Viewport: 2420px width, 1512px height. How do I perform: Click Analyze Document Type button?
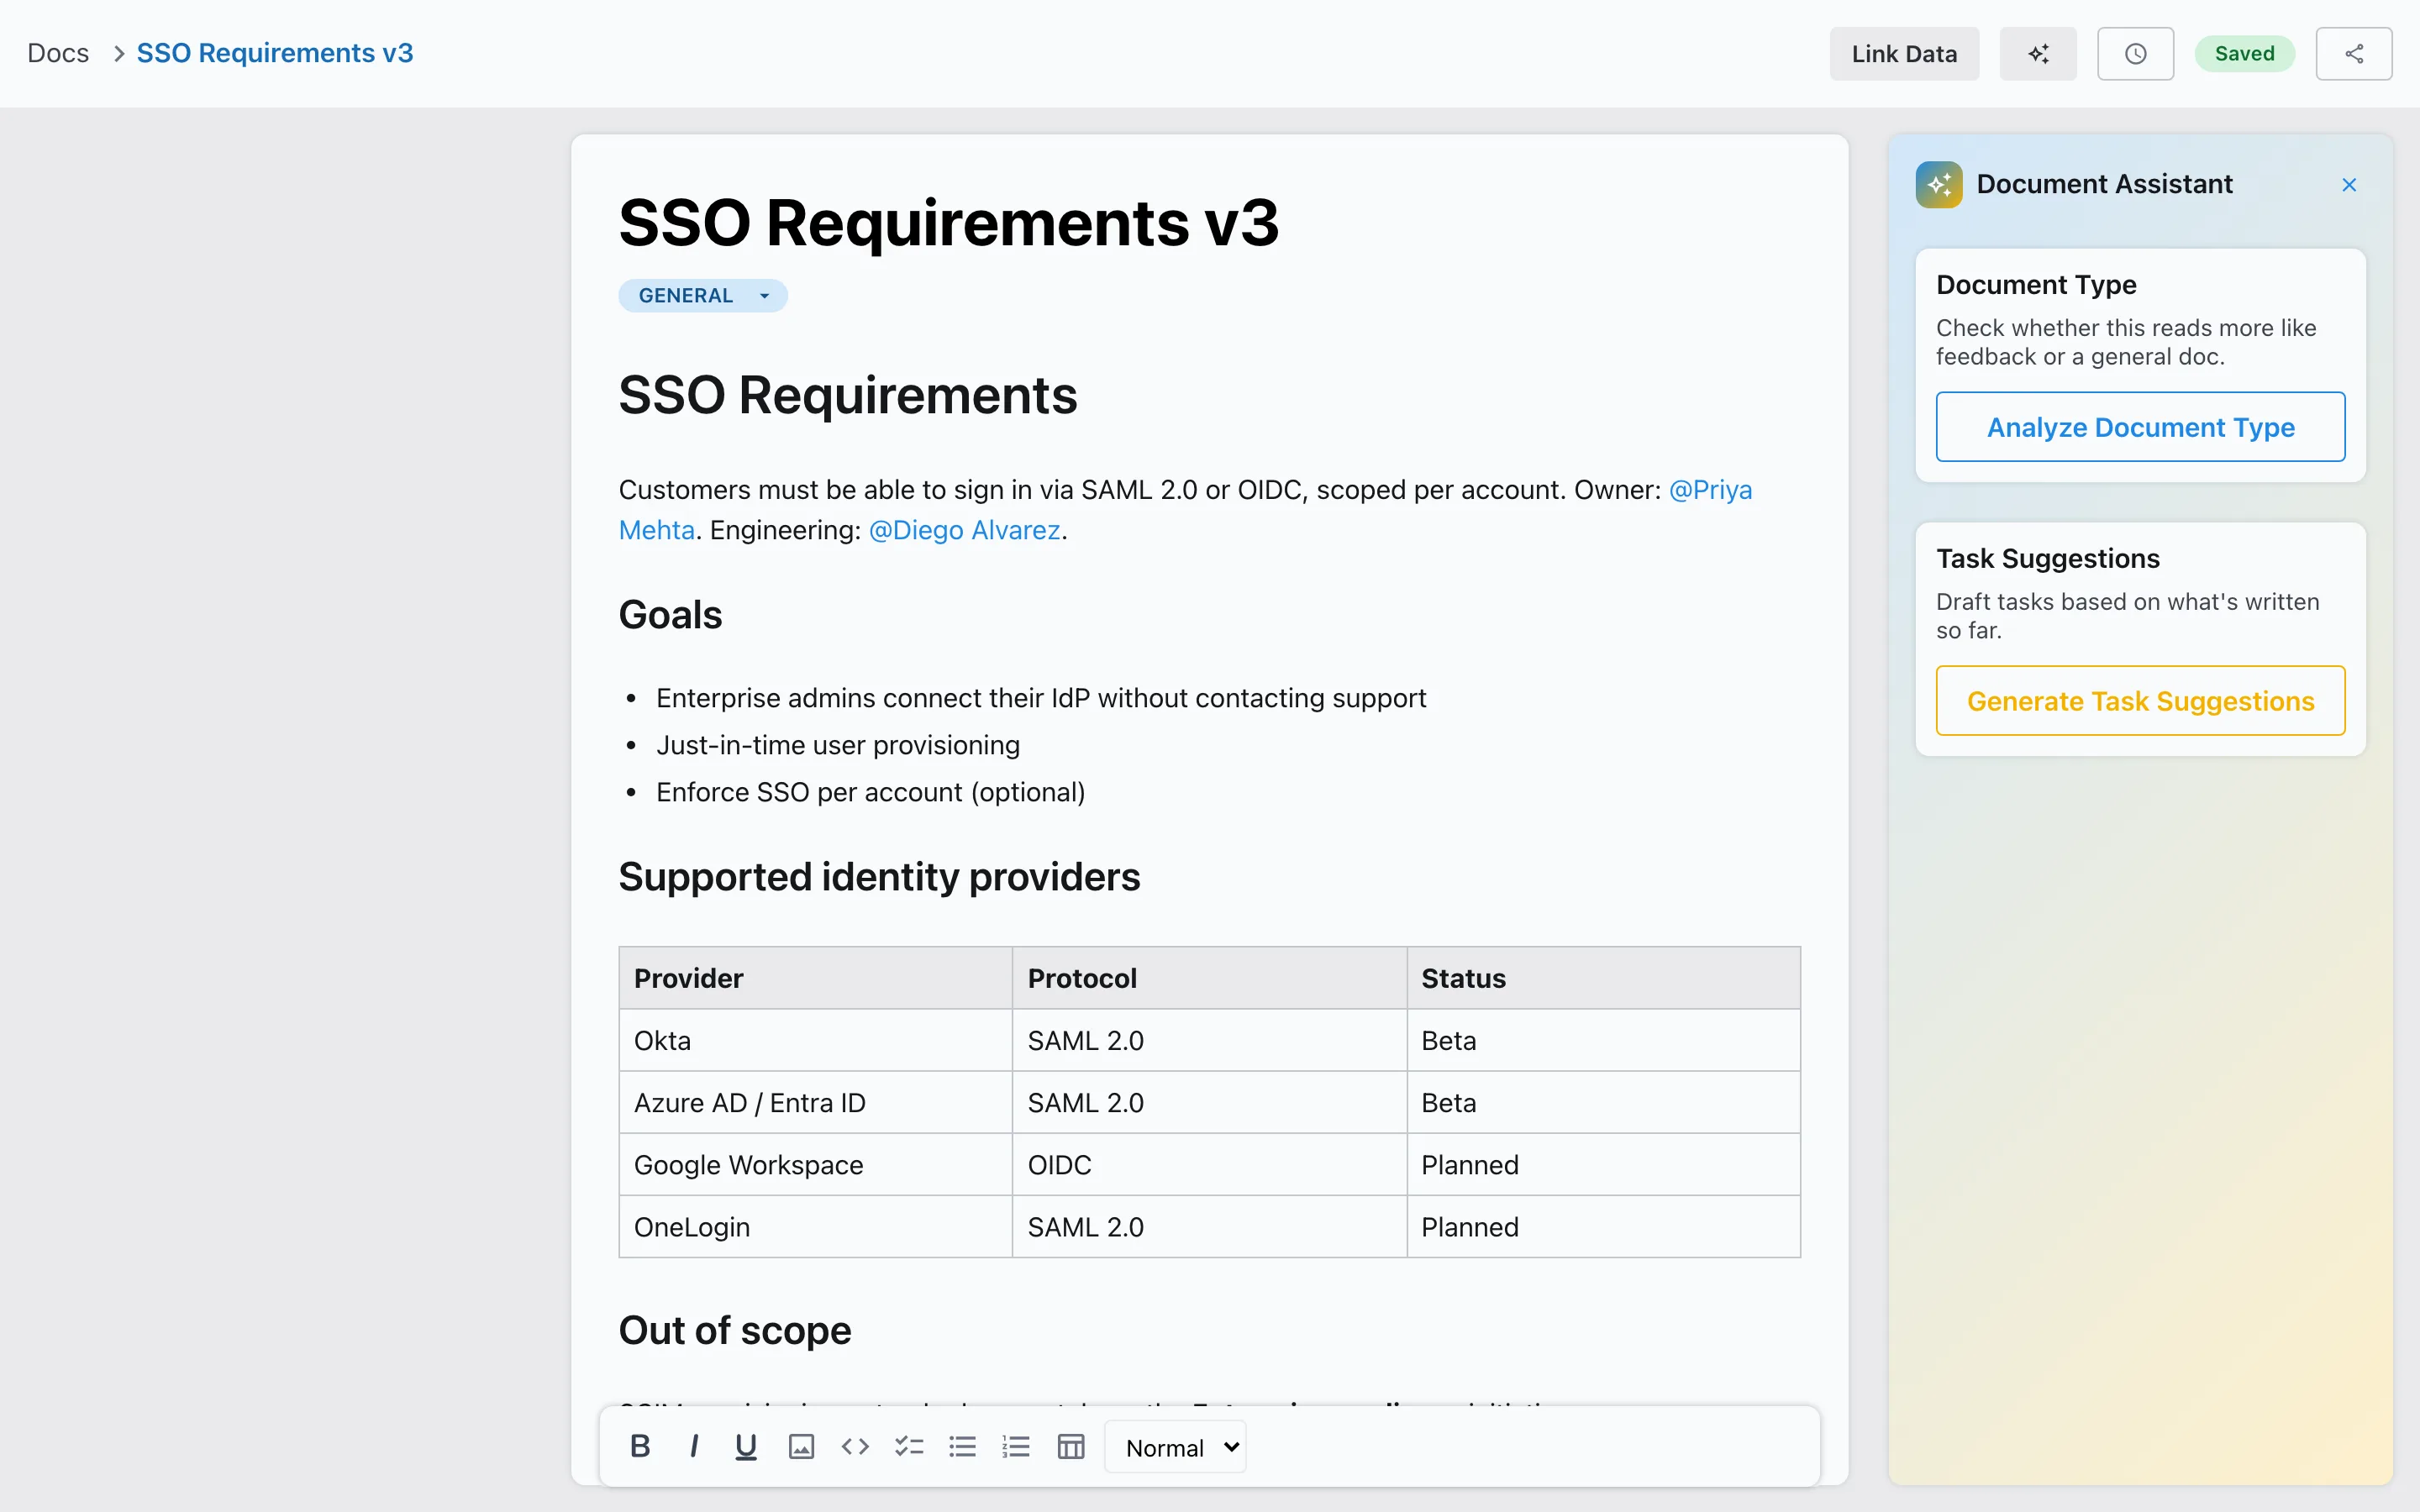tap(2140, 427)
